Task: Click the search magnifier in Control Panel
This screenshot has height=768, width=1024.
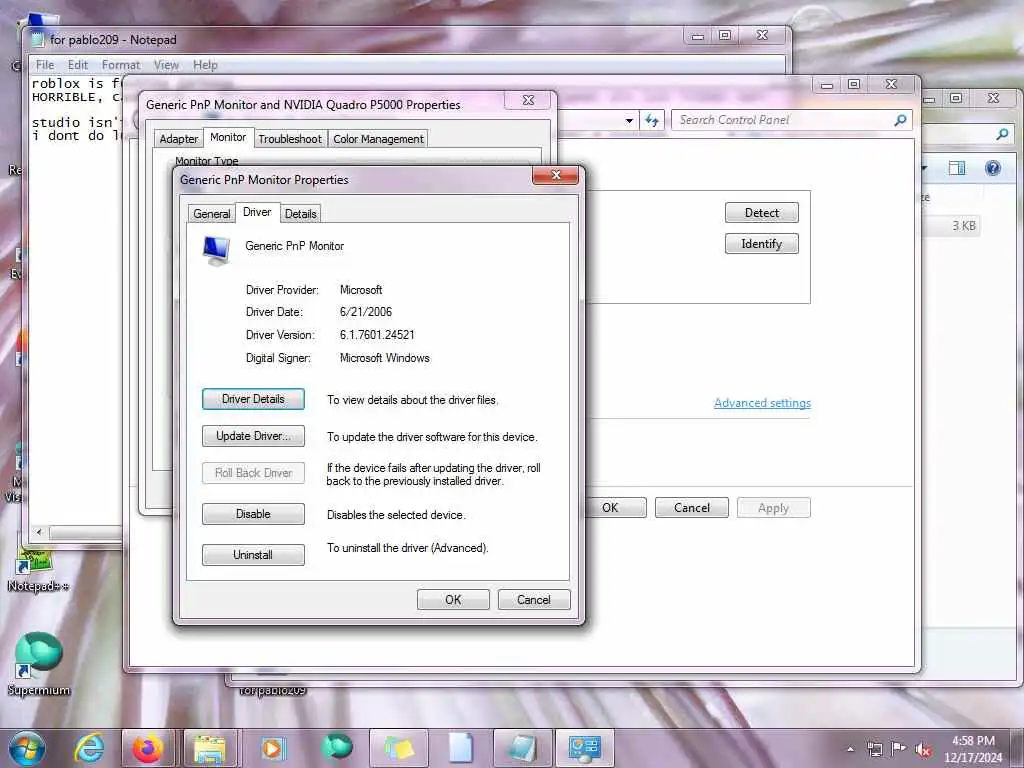Action: tap(901, 120)
